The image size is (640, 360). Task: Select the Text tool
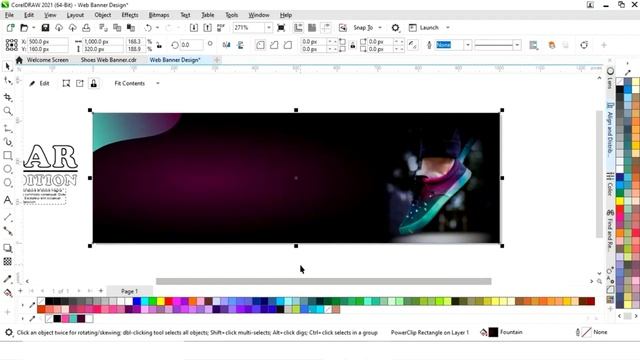pos(8,200)
